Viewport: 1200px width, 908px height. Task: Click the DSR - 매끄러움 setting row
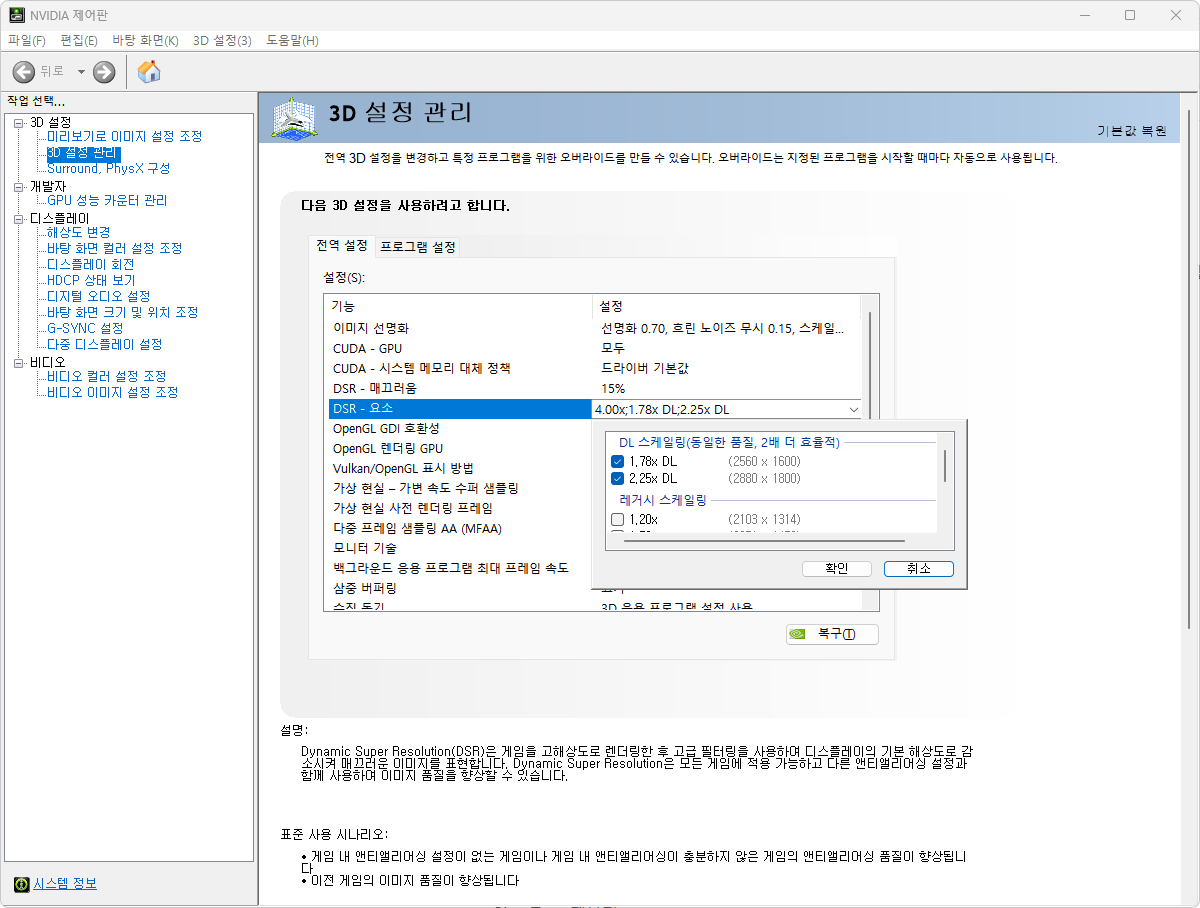tap(595, 388)
